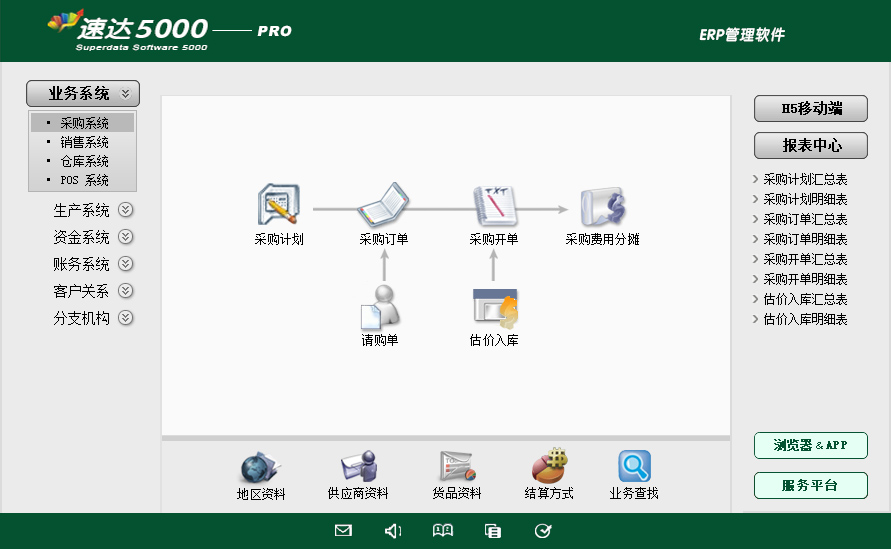
Task: Select POS 系统 in the sidebar
Action: click(x=83, y=180)
